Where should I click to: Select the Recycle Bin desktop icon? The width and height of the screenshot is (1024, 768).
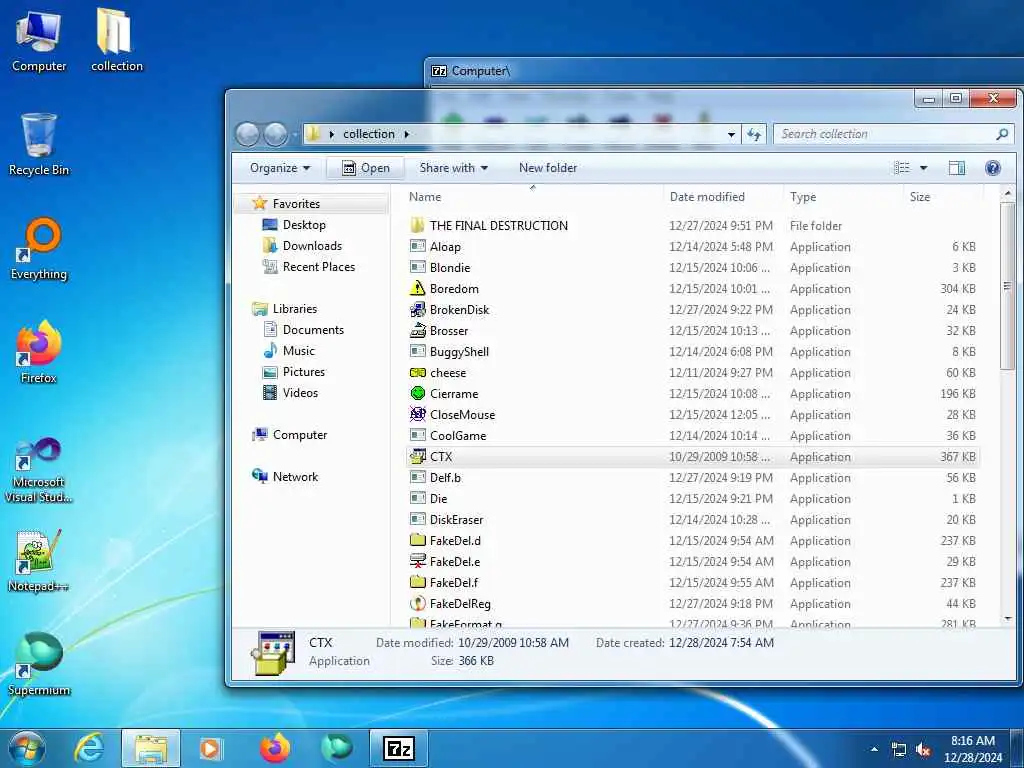point(39,144)
